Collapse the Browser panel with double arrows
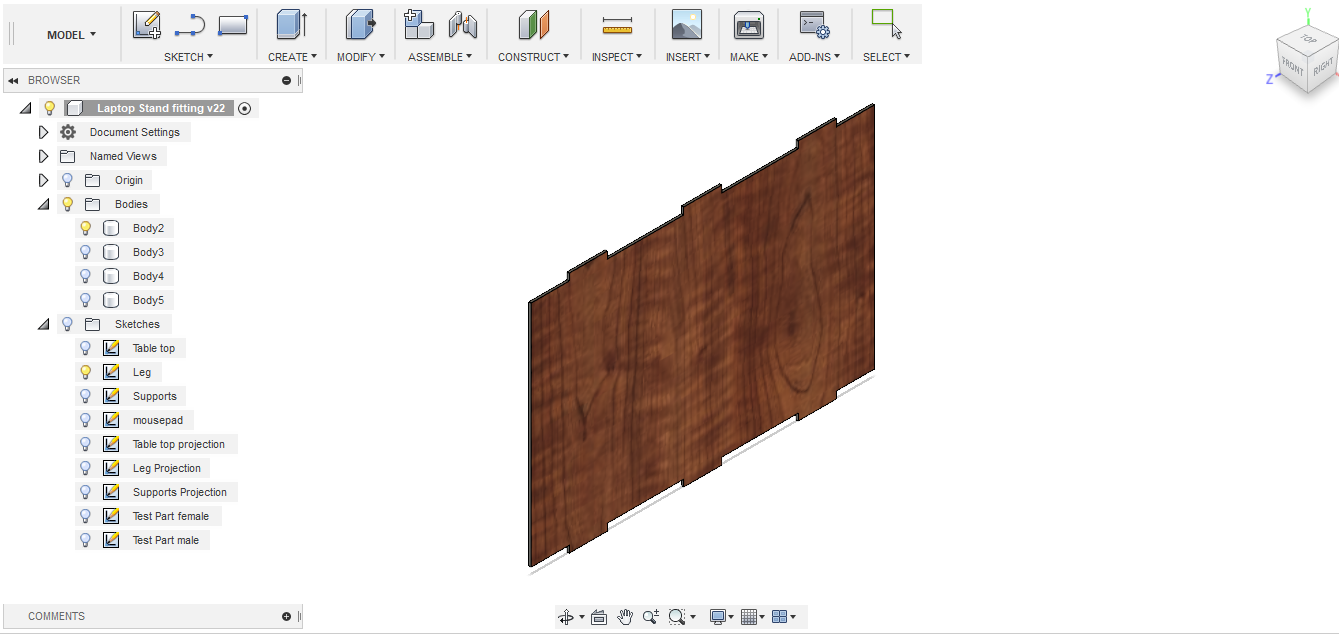Image resolution: width=1339 pixels, height=634 pixels. [x=14, y=80]
